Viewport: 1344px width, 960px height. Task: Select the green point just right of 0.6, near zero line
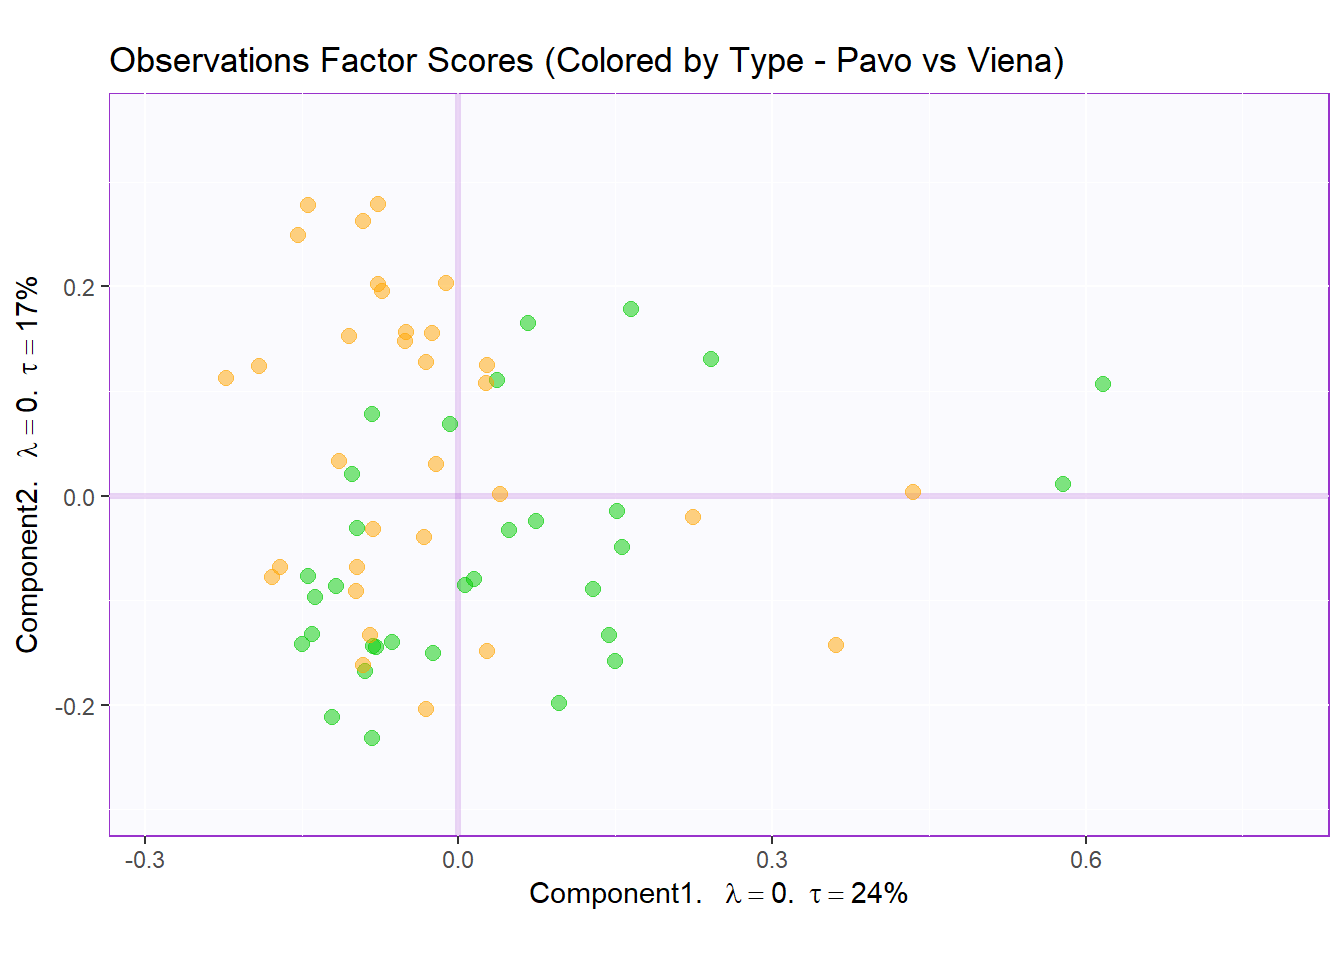[x=1062, y=484]
